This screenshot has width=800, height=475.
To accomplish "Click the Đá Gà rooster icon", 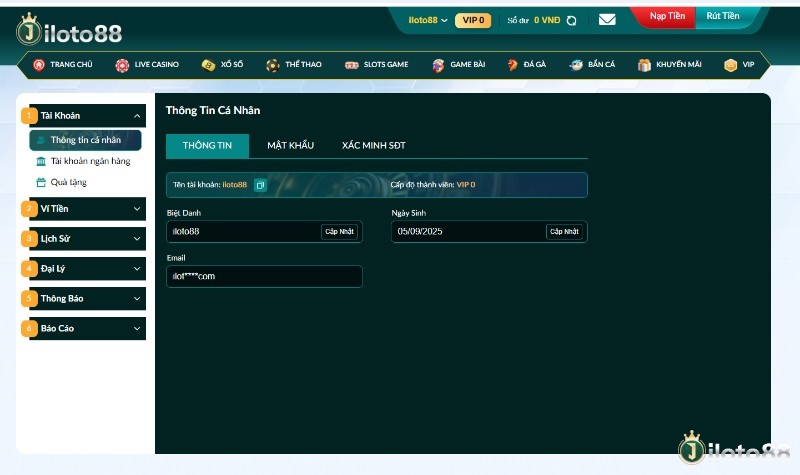I will click(x=512, y=65).
